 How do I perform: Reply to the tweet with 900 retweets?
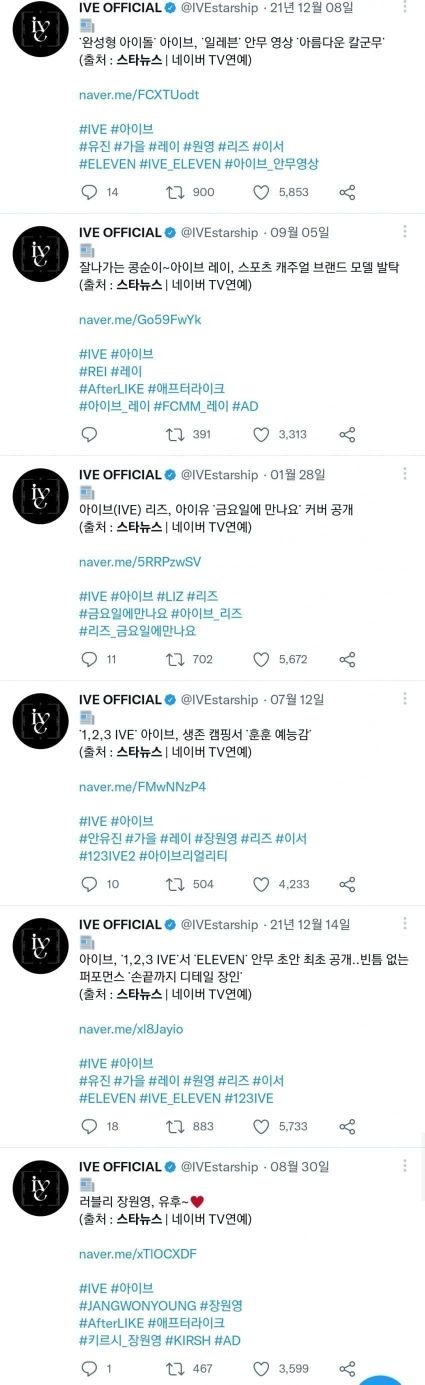click(x=89, y=193)
